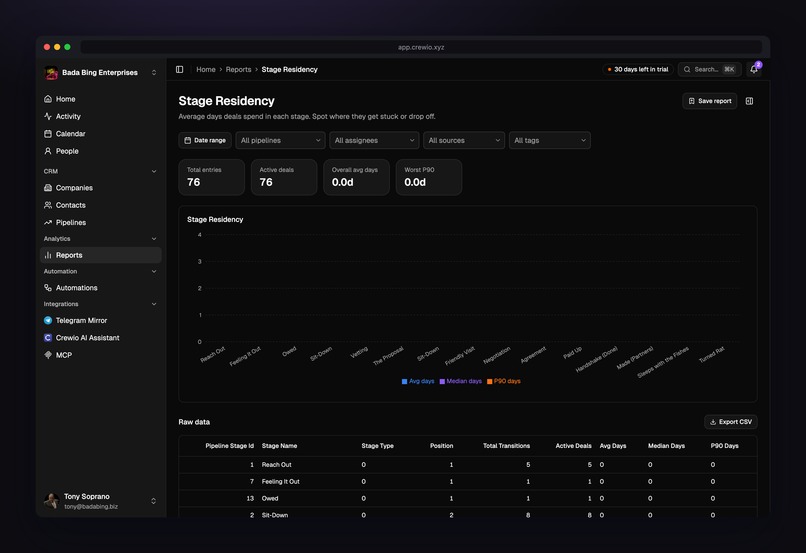Sort by Active Deals column

click(x=573, y=446)
